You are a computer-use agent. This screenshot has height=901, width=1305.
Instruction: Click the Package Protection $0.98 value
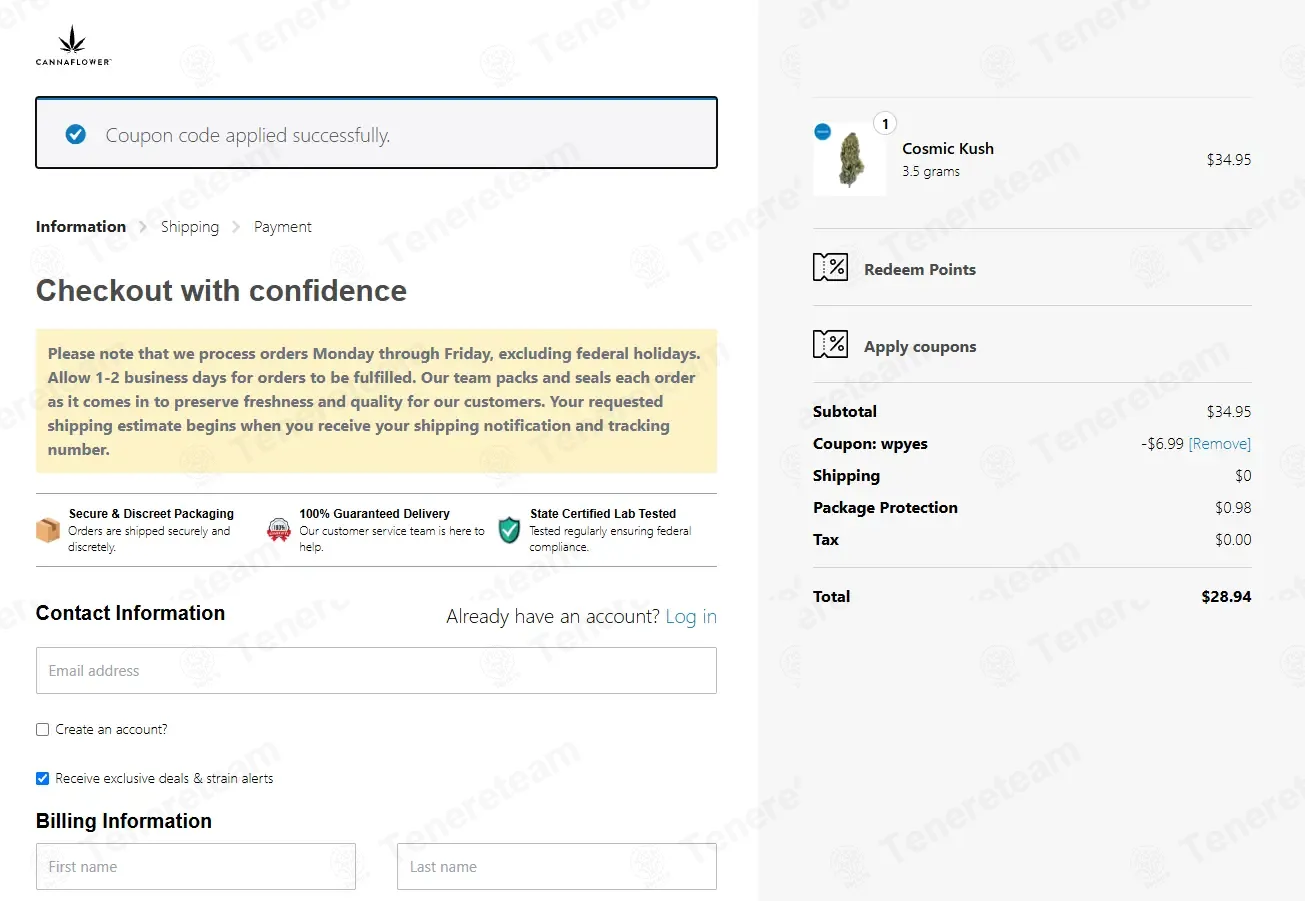click(1233, 507)
